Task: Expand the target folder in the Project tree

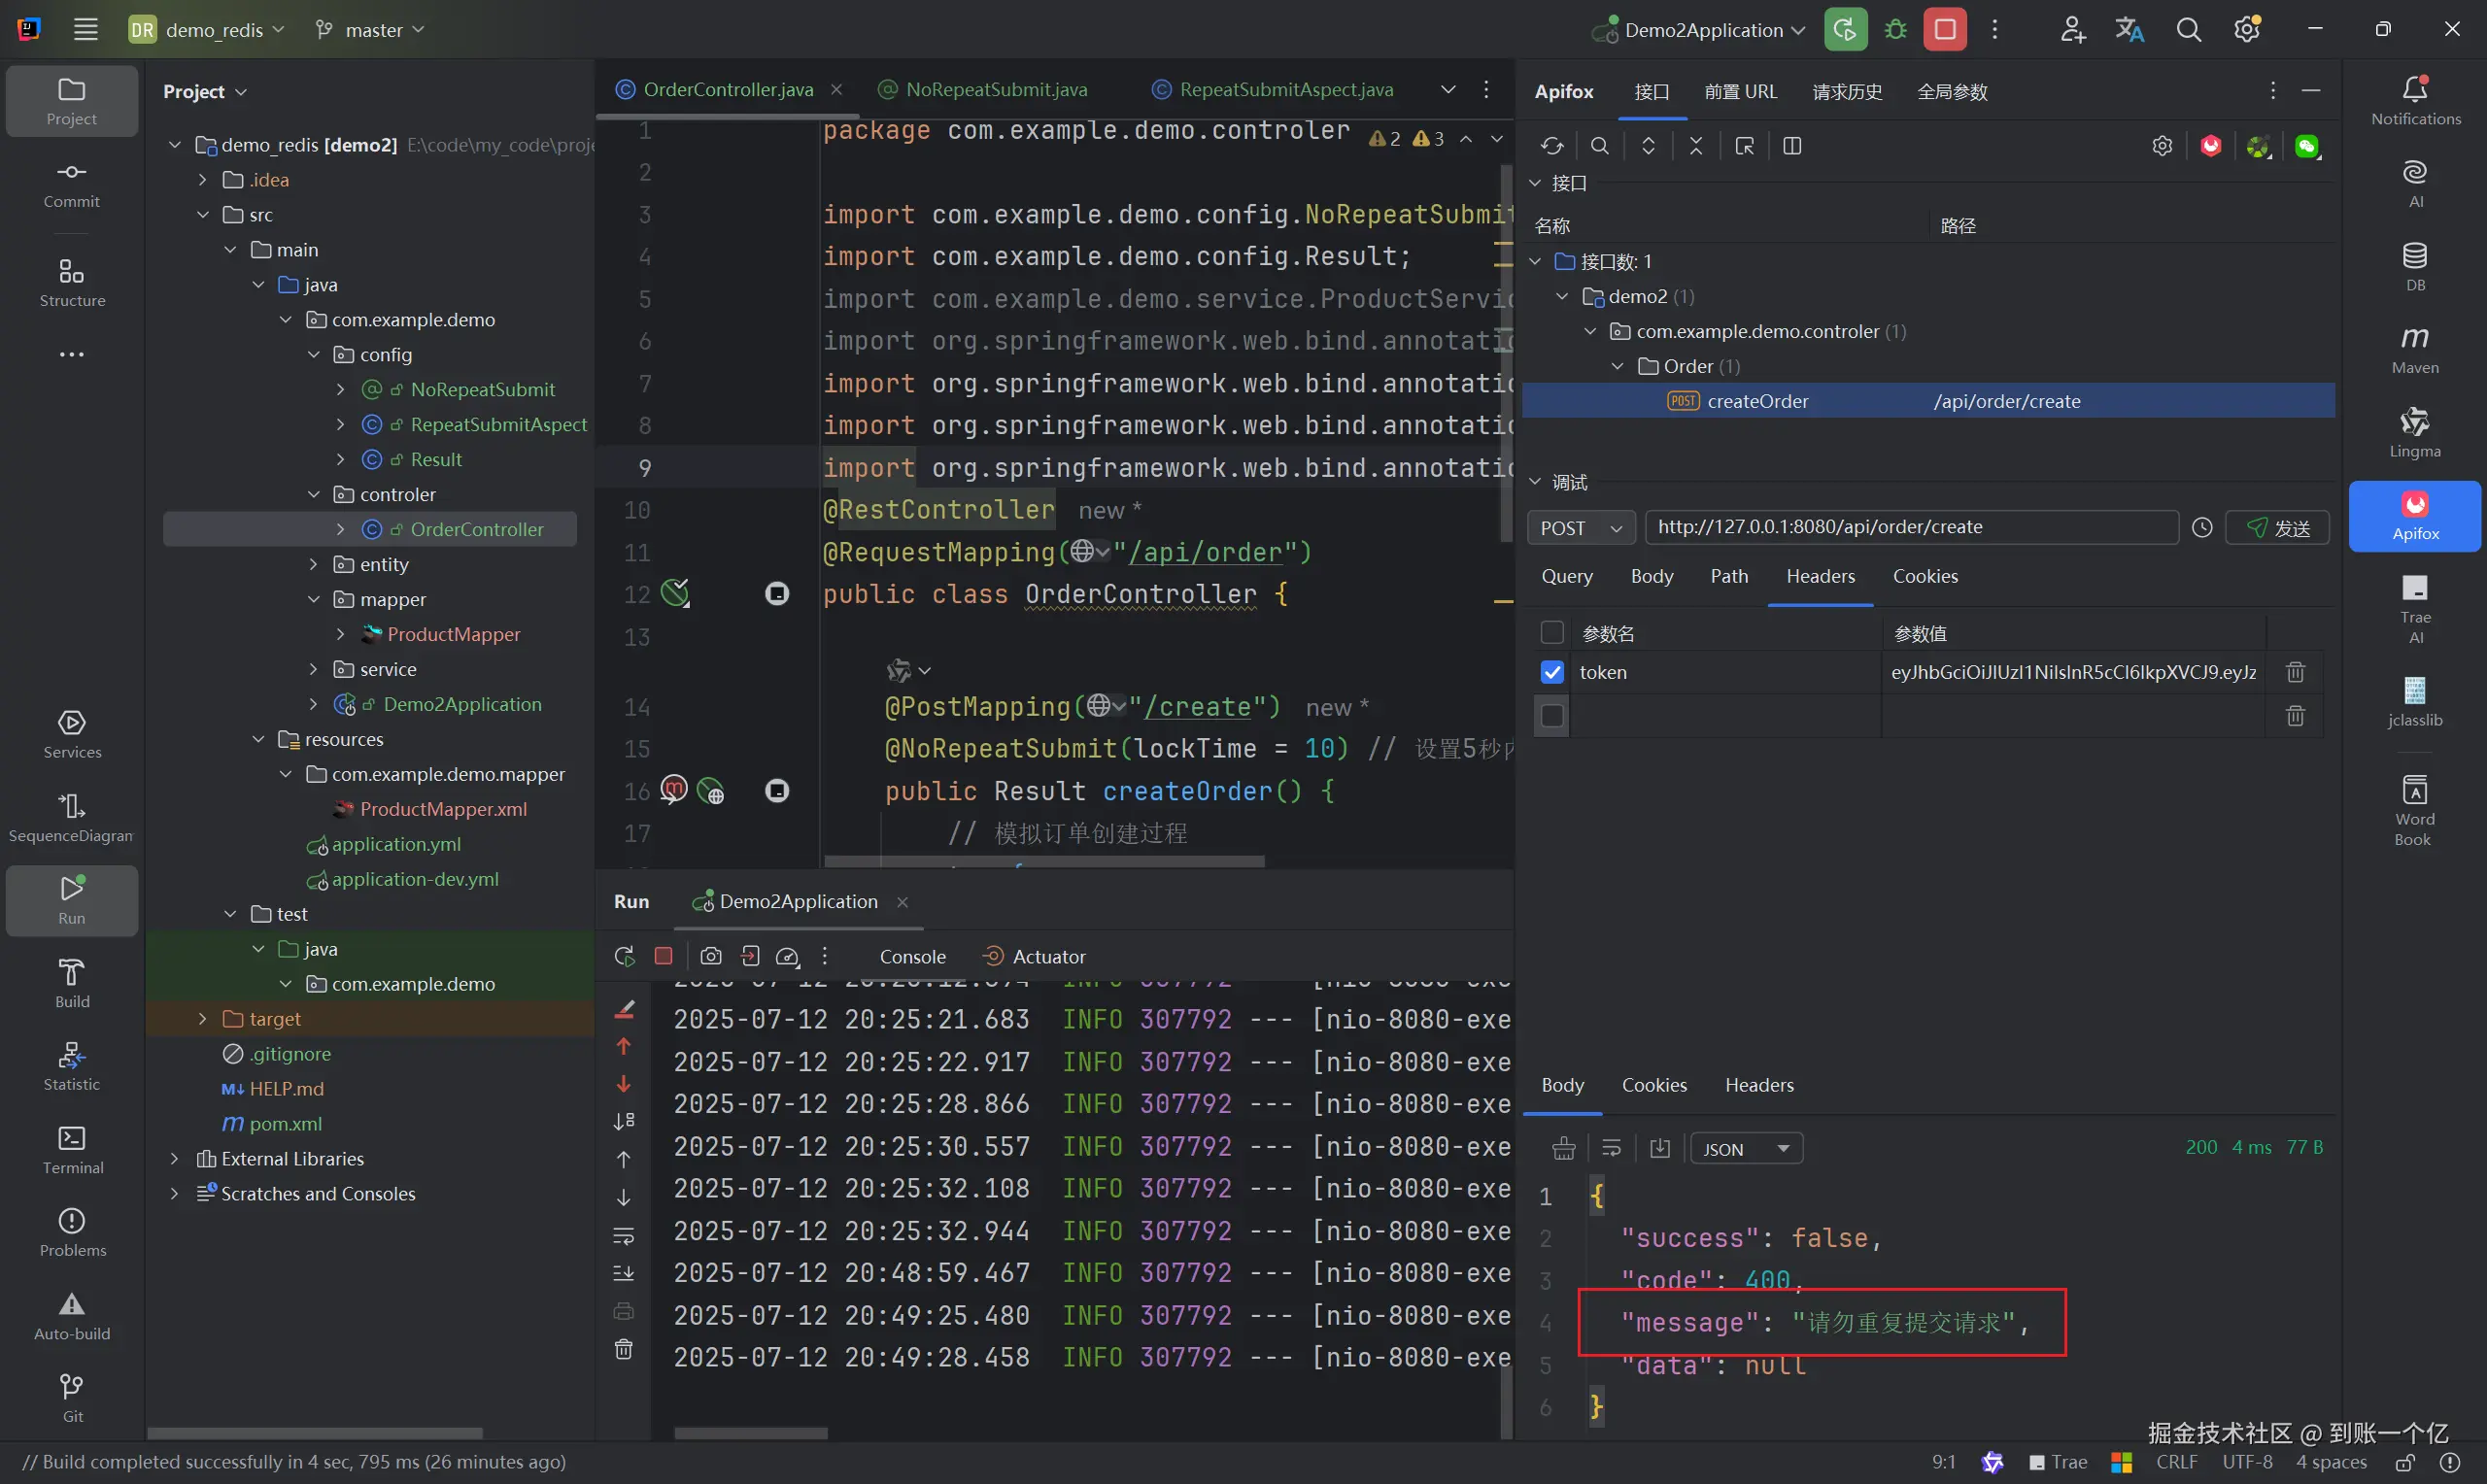Action: click(203, 1019)
